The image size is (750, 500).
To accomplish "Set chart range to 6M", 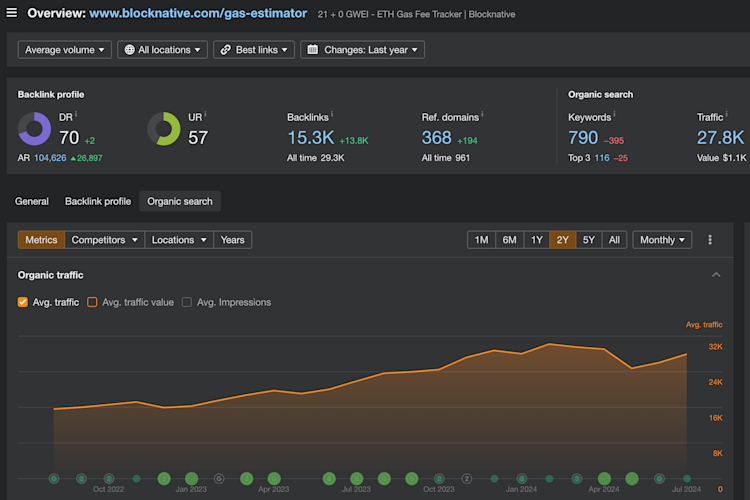I will pos(509,240).
